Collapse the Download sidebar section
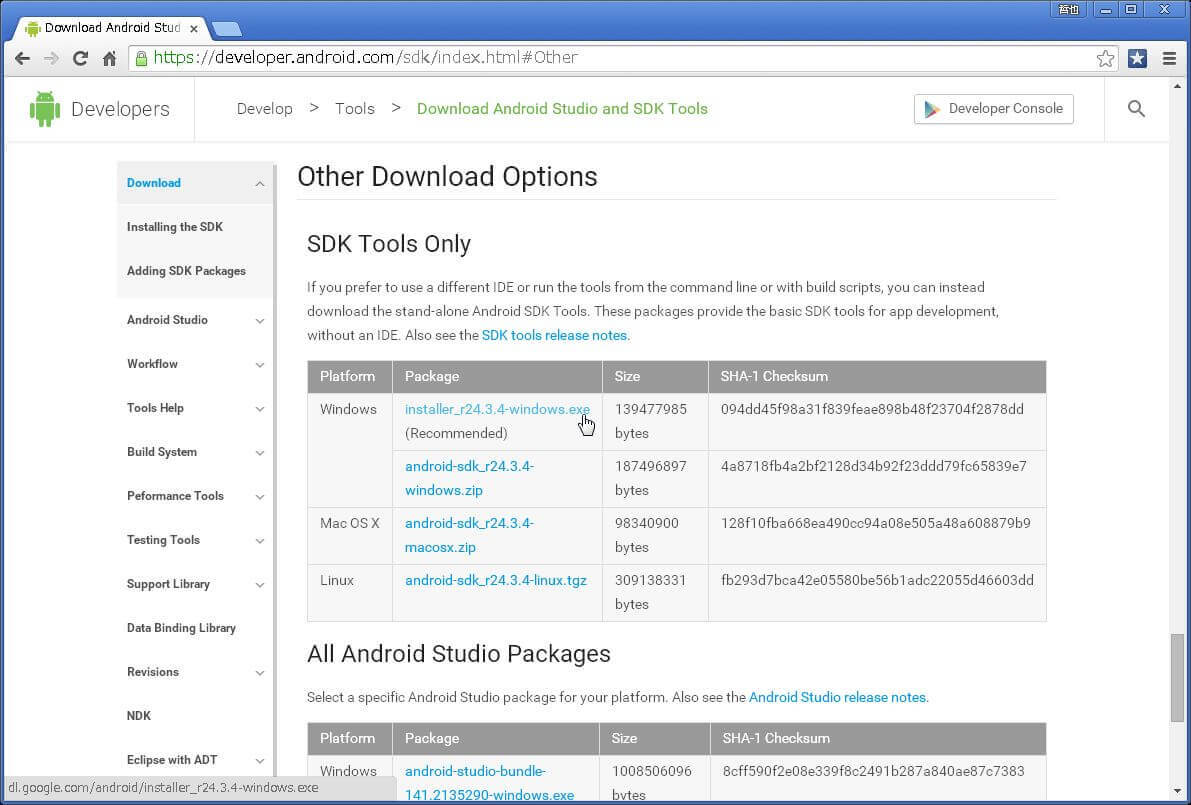Viewport: 1191px width, 805px height. (260, 184)
